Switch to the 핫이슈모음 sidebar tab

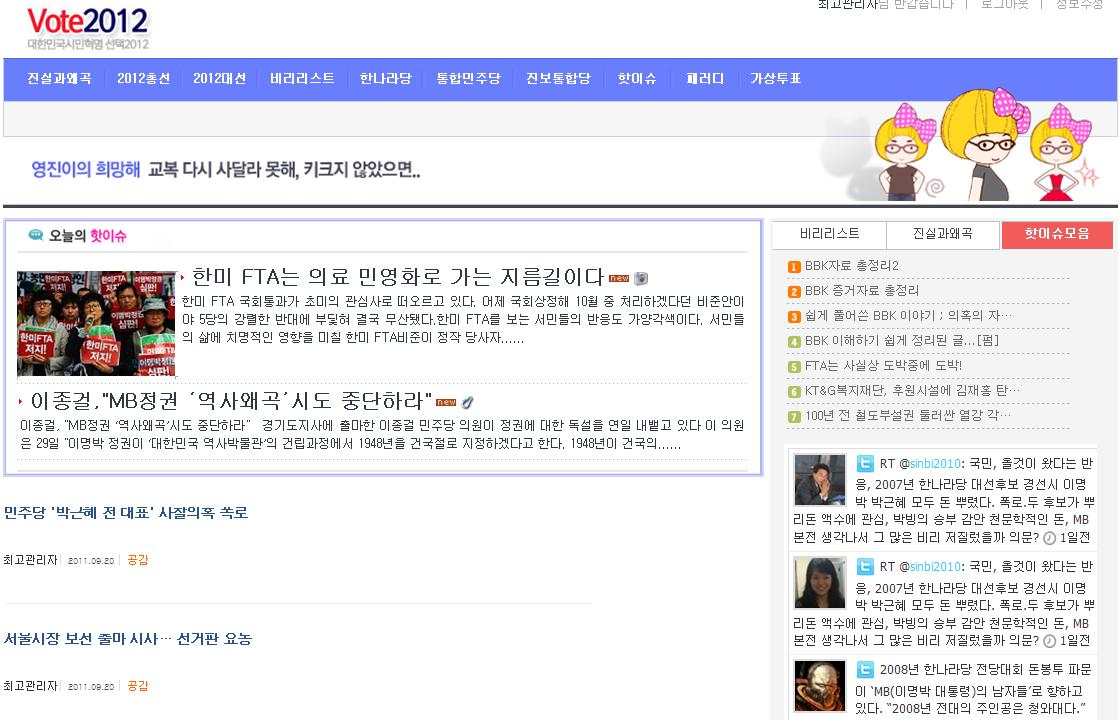tap(1057, 234)
